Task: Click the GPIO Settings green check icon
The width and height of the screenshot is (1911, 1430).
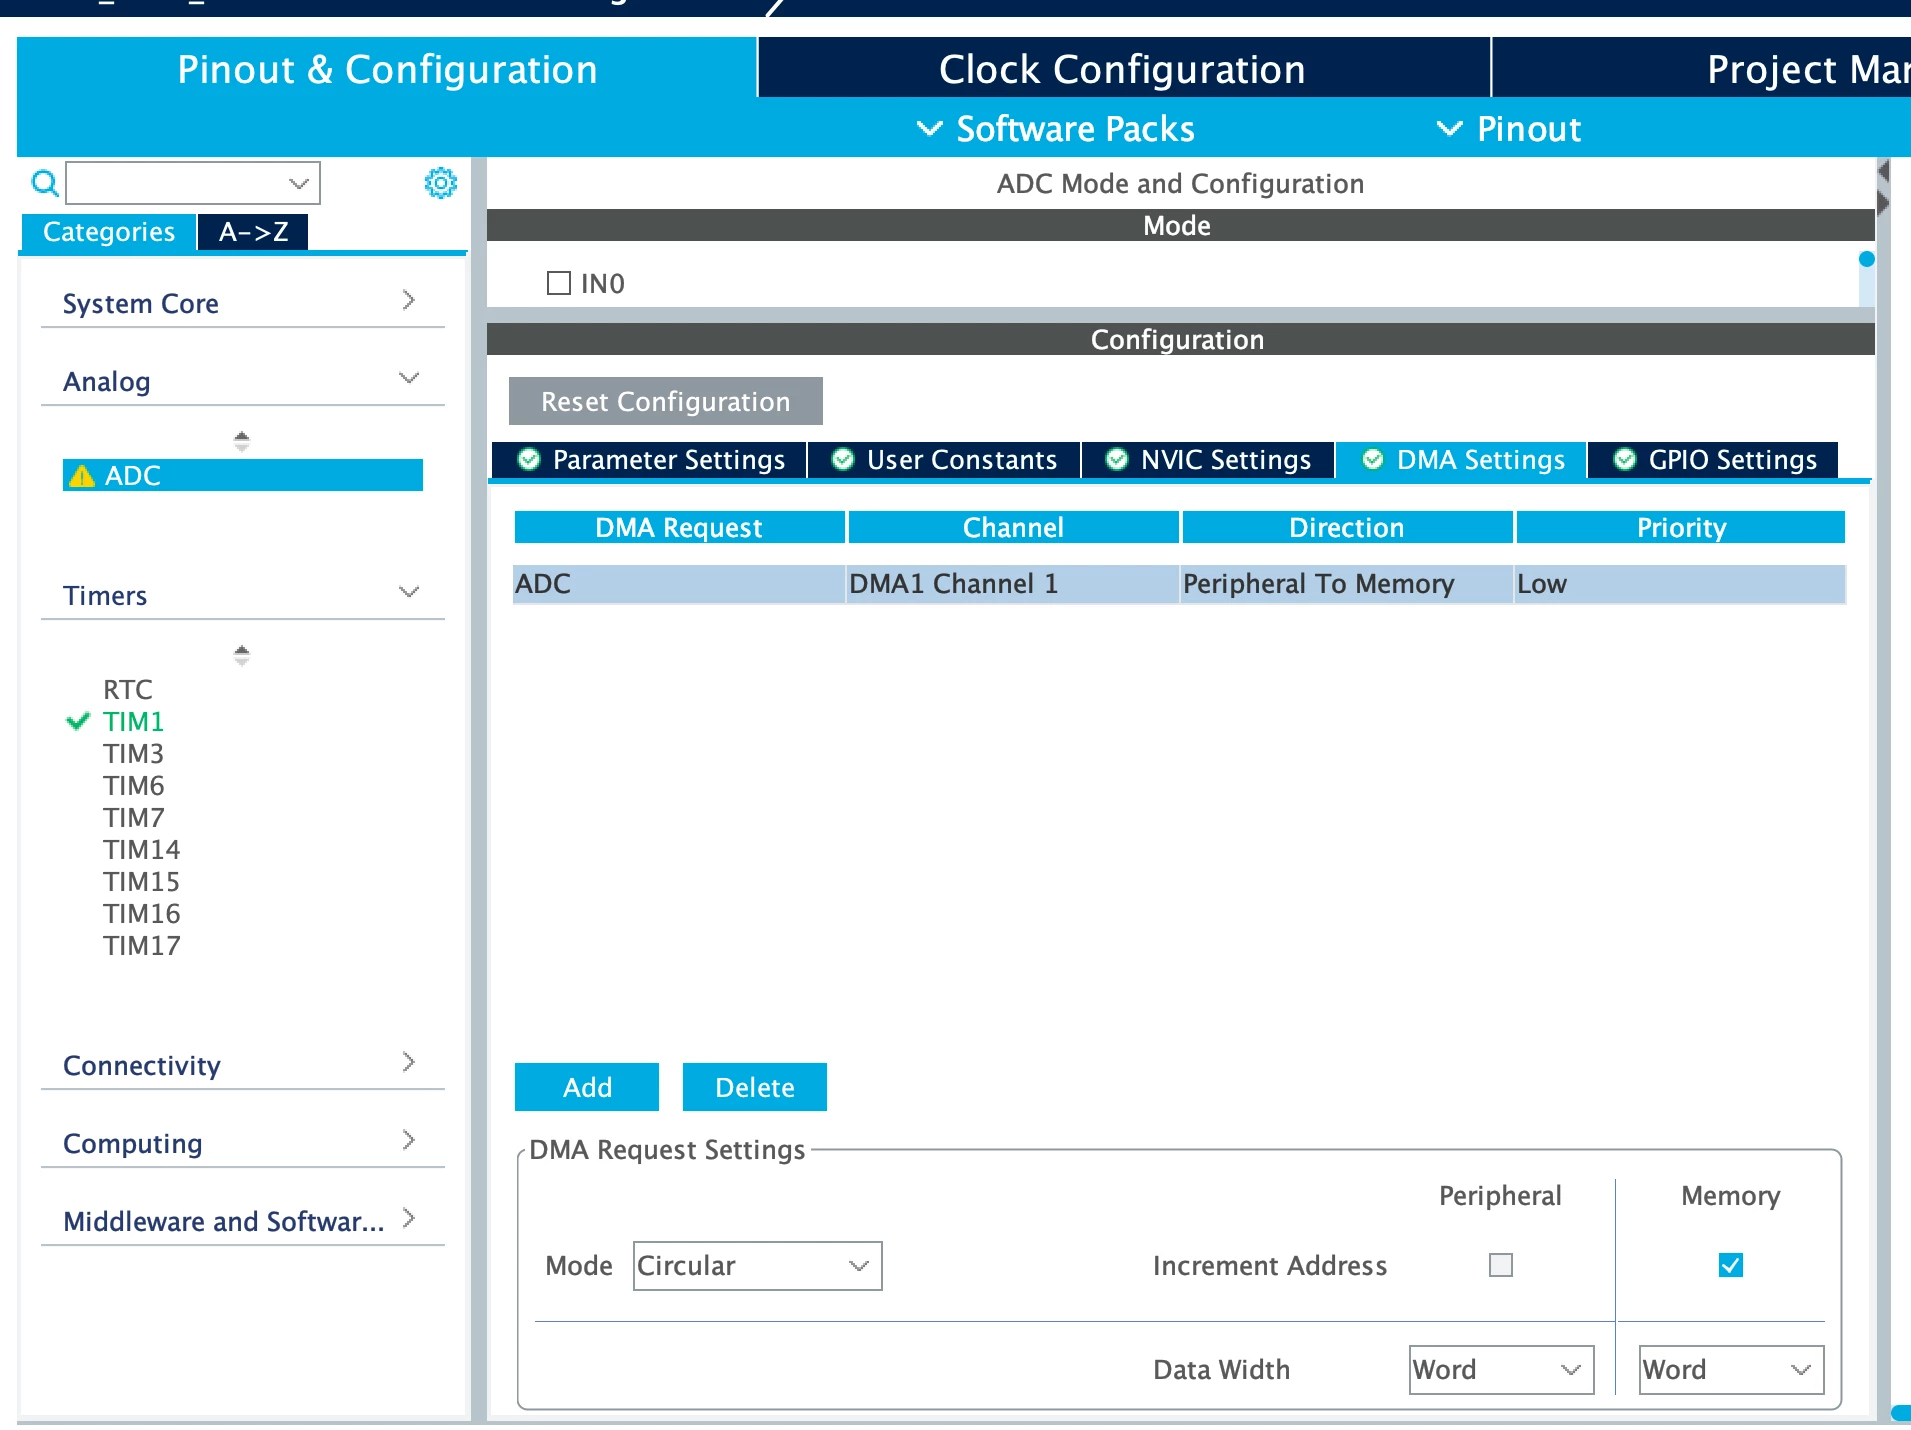Action: point(1625,459)
